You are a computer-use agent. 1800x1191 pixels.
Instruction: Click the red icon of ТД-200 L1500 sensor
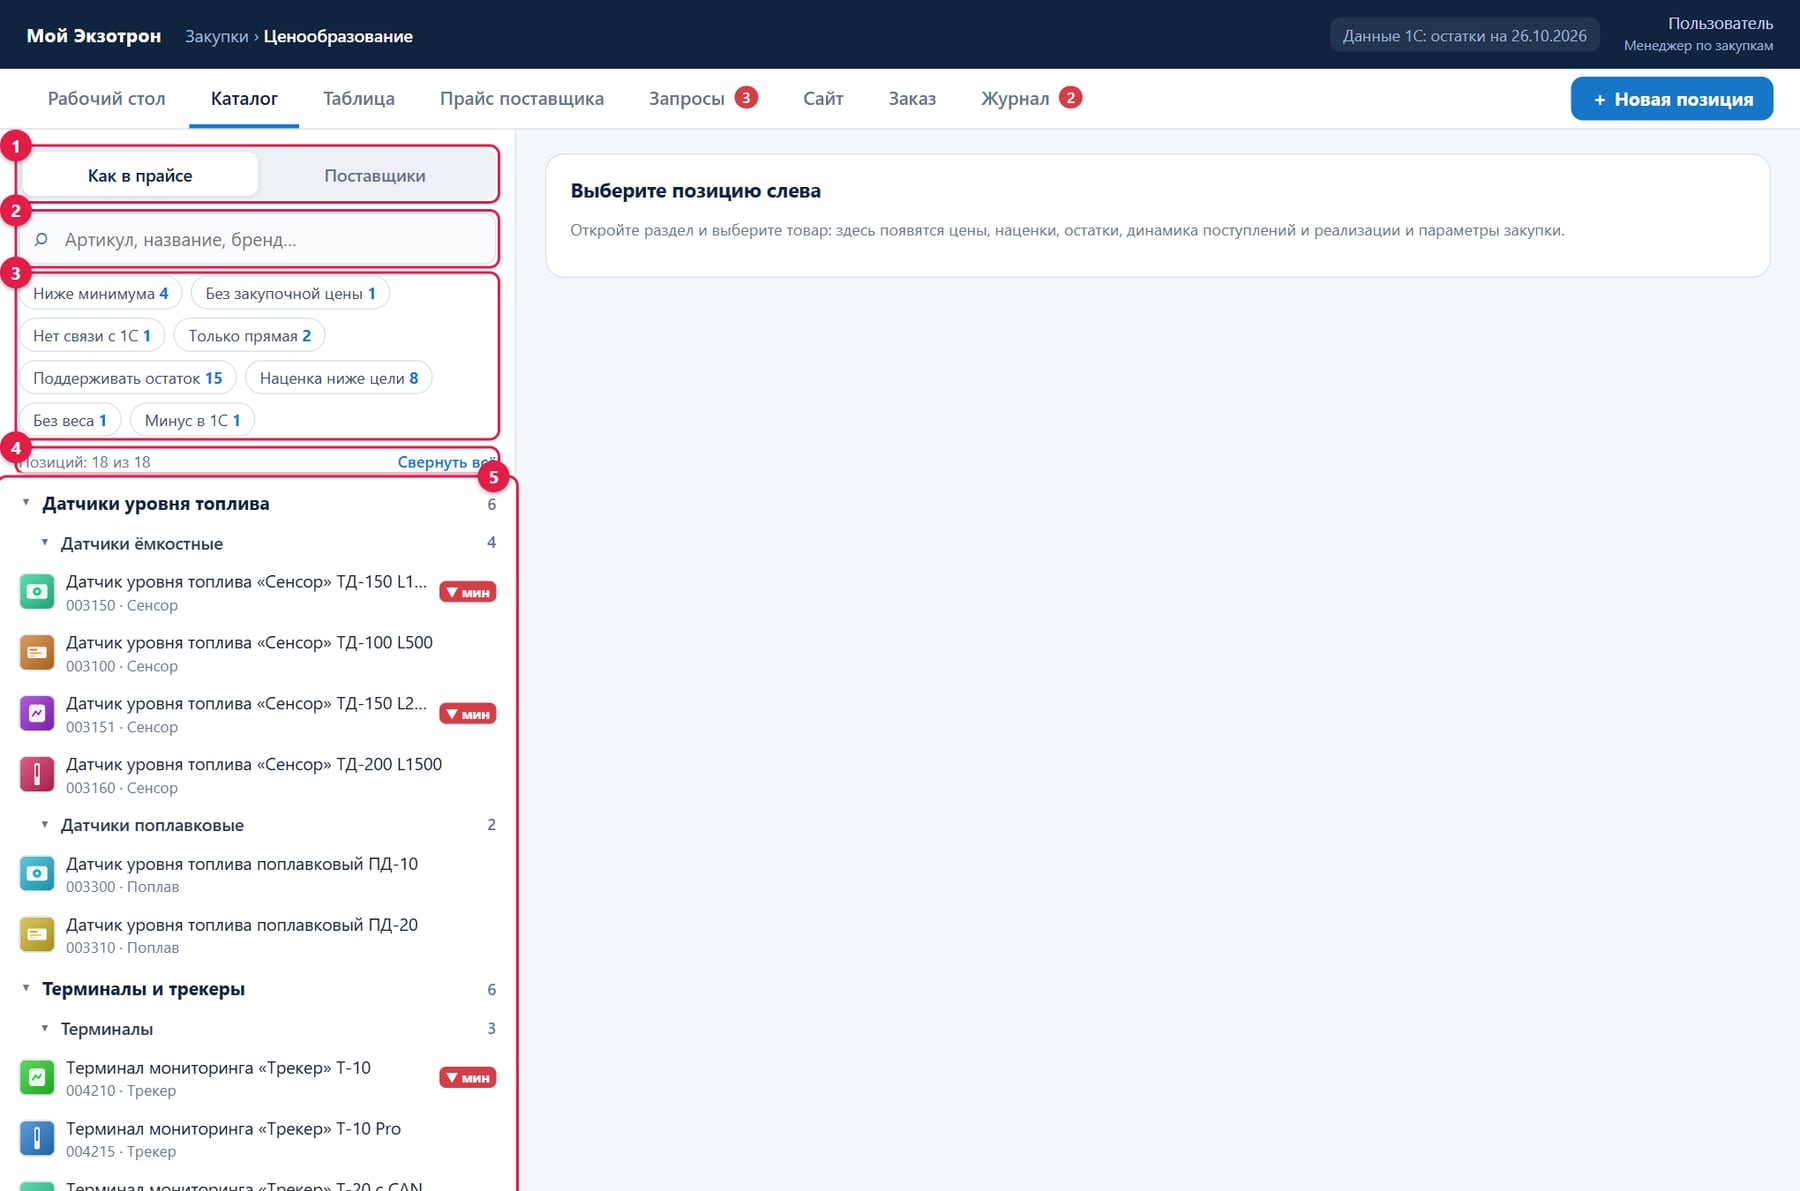(x=37, y=774)
